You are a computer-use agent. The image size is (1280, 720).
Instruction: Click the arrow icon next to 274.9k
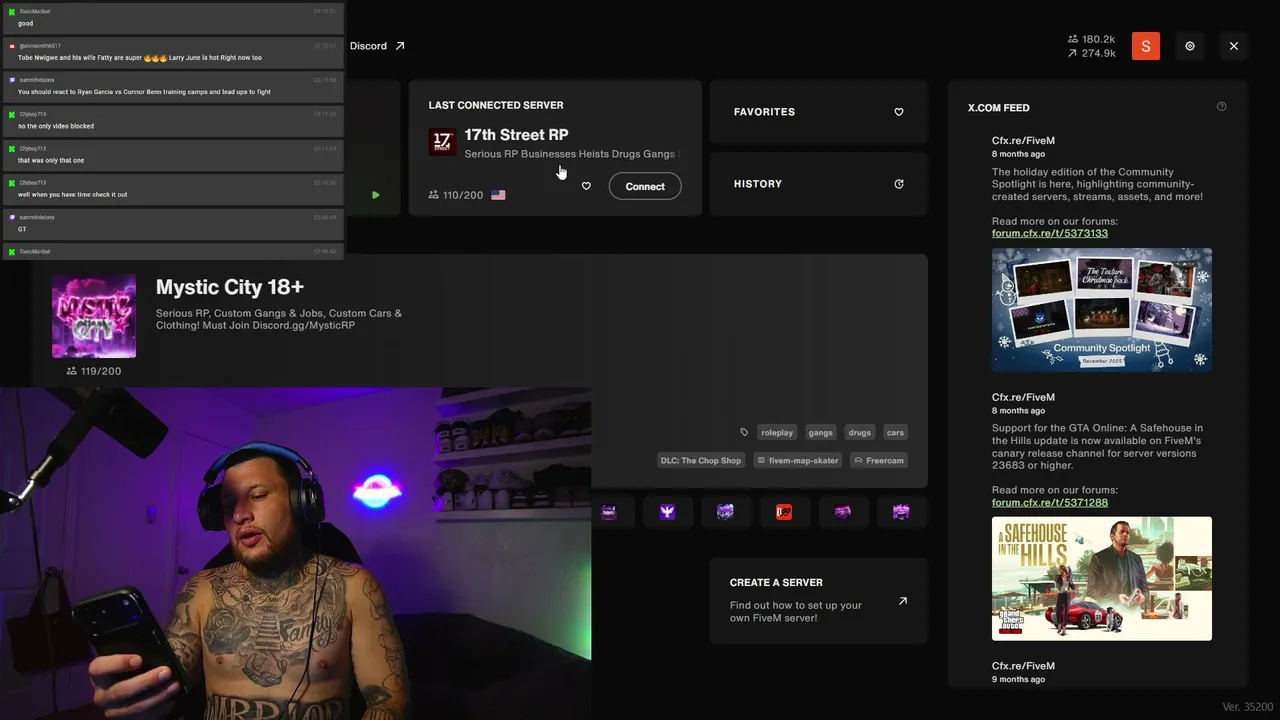[1073, 53]
